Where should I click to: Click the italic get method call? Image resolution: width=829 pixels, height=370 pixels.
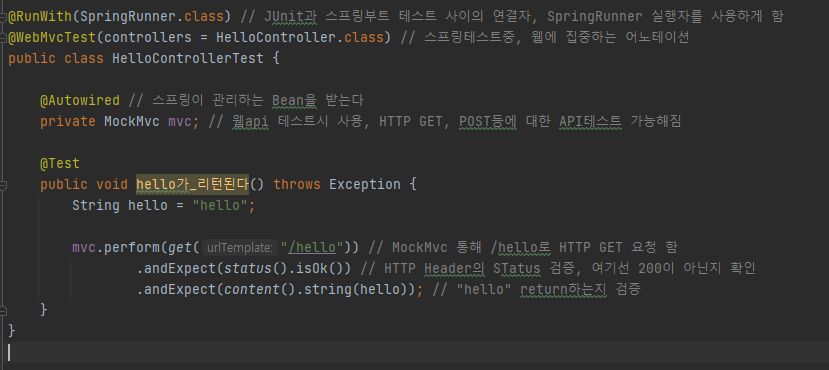point(180,247)
